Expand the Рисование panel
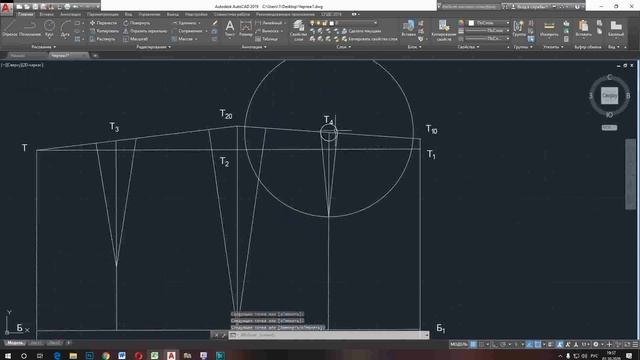Image resolution: width=640 pixels, height=360 pixels. 44,47
